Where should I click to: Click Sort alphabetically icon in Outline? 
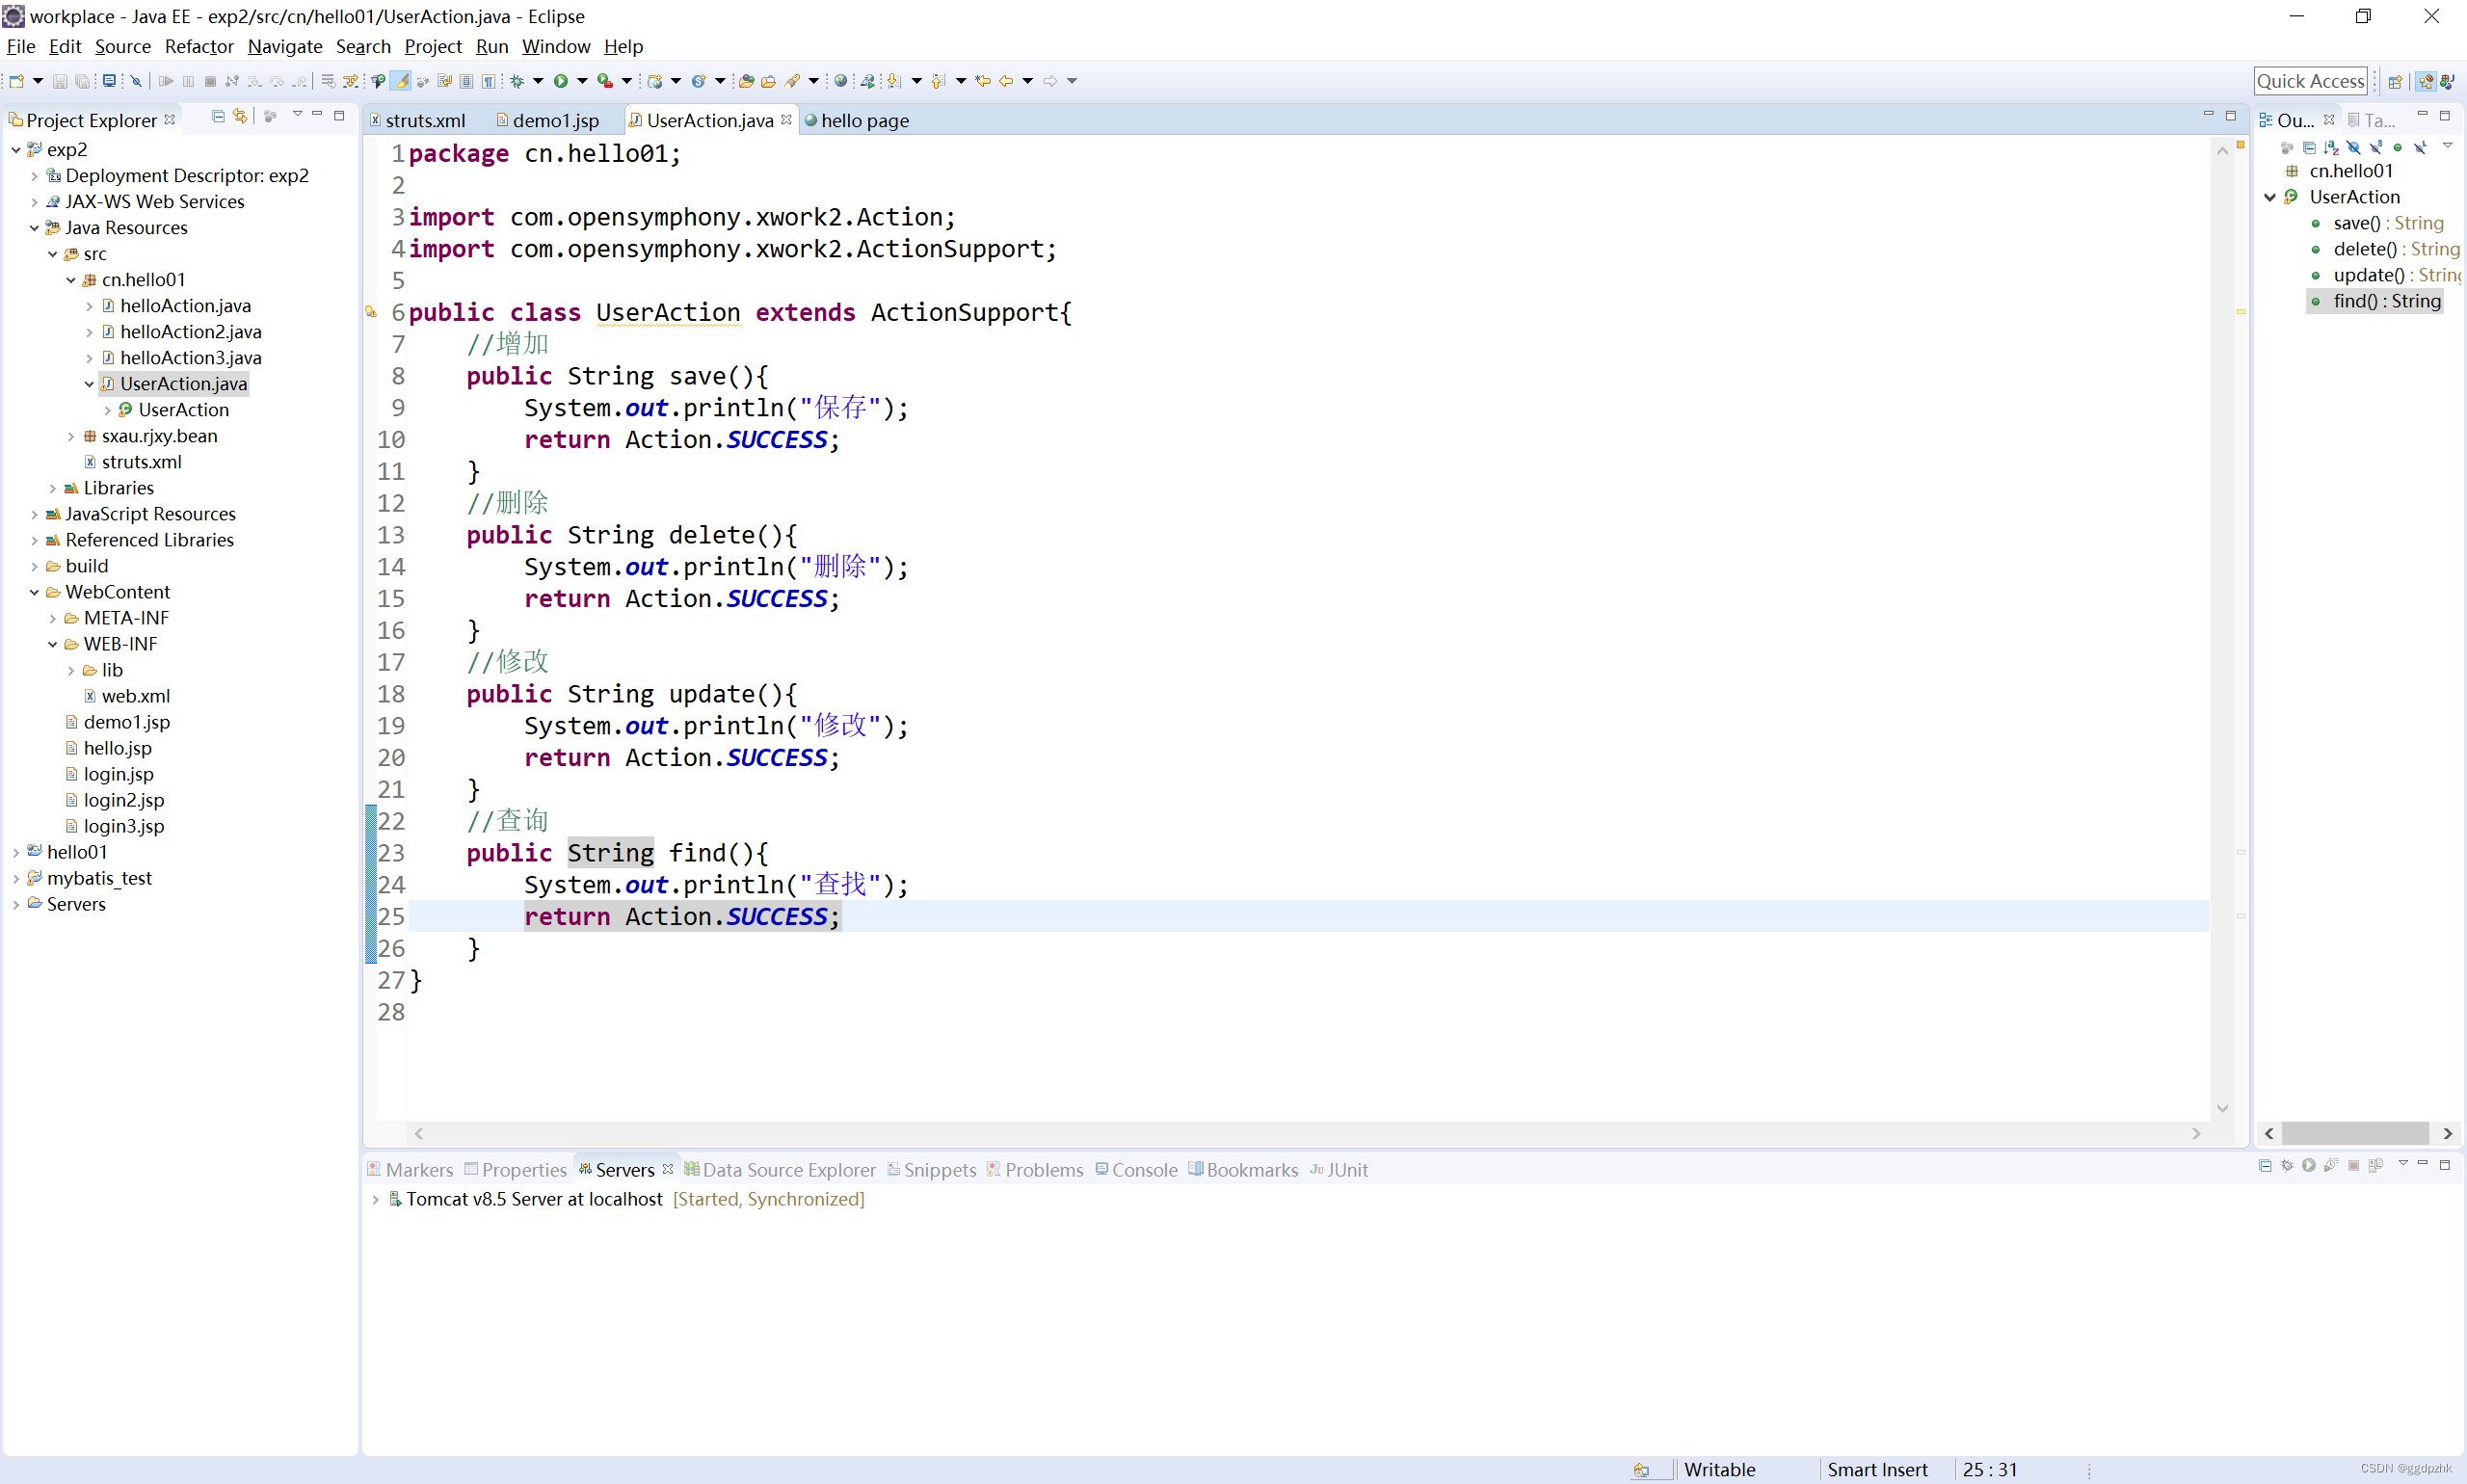(x=2332, y=148)
